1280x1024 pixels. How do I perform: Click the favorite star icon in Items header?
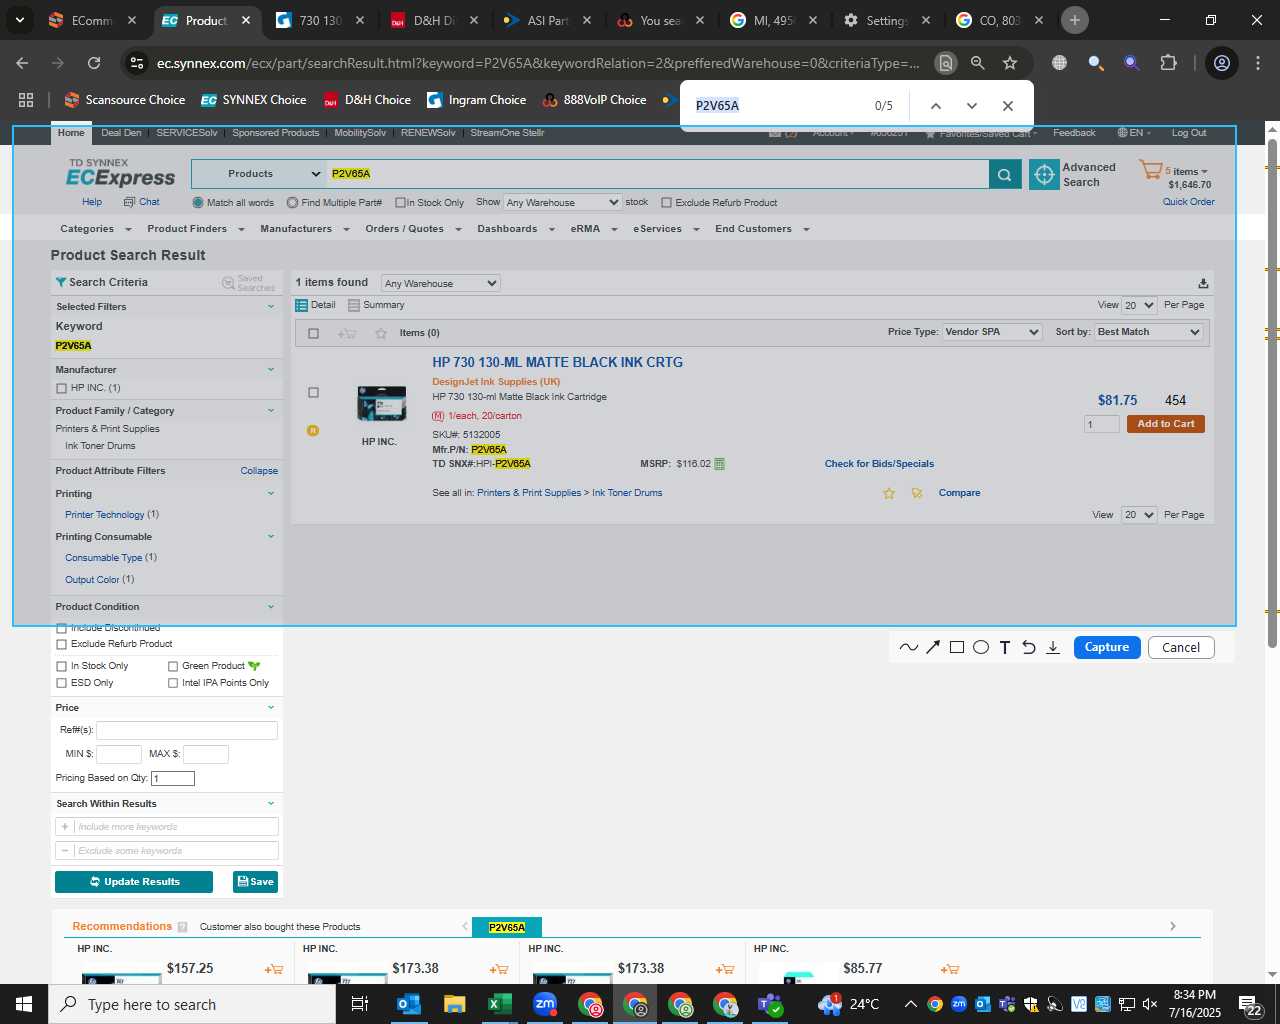pos(381,333)
